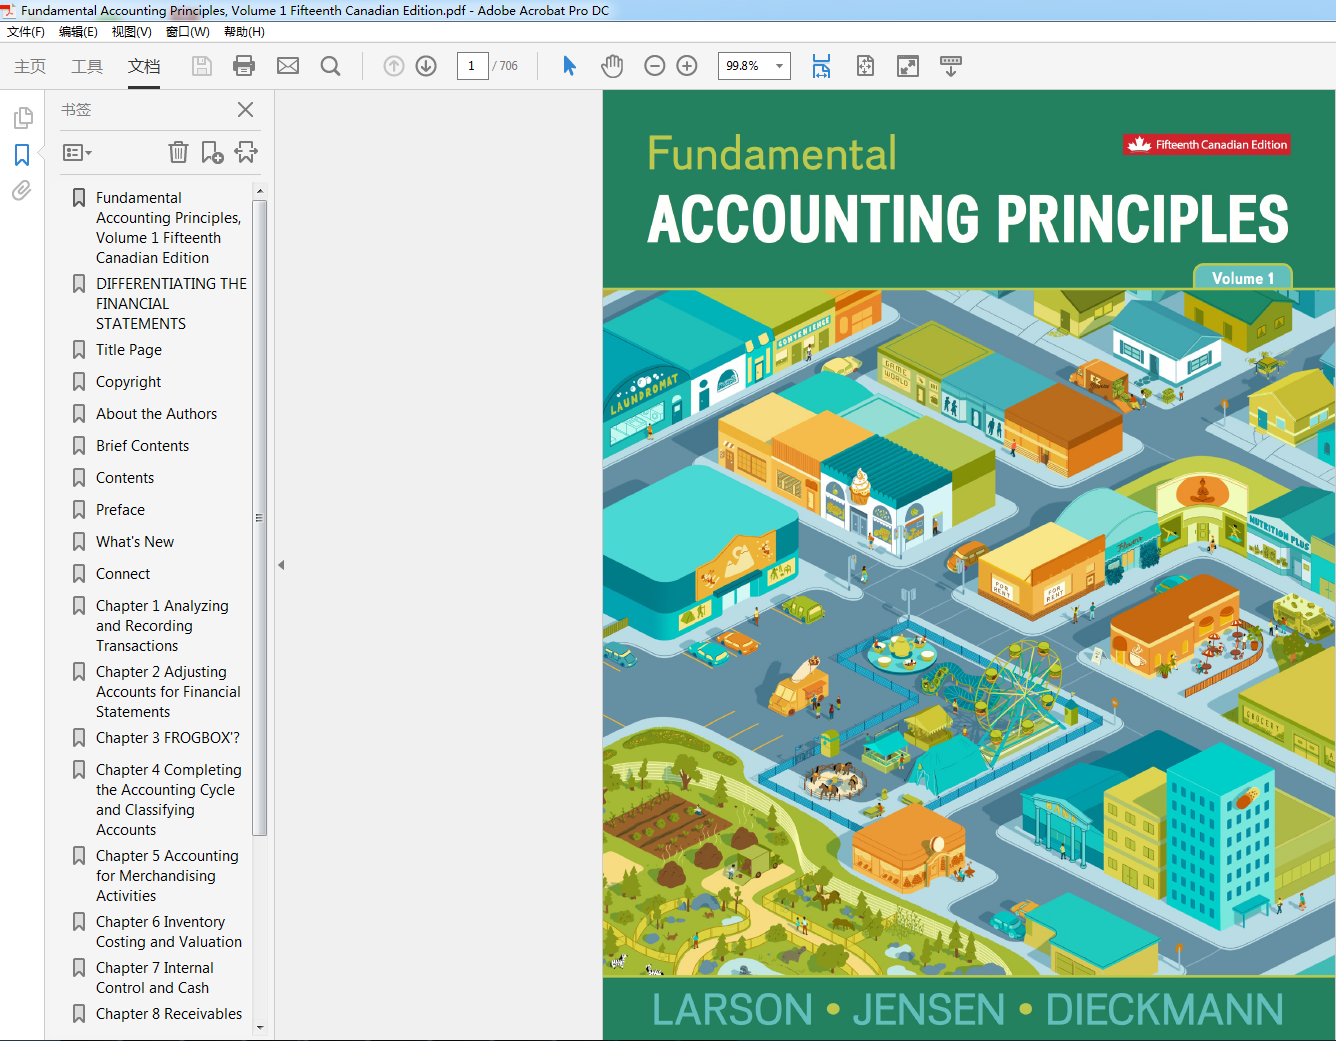Close the bookmarks panel with X
Image resolution: width=1336 pixels, height=1041 pixels.
(245, 110)
